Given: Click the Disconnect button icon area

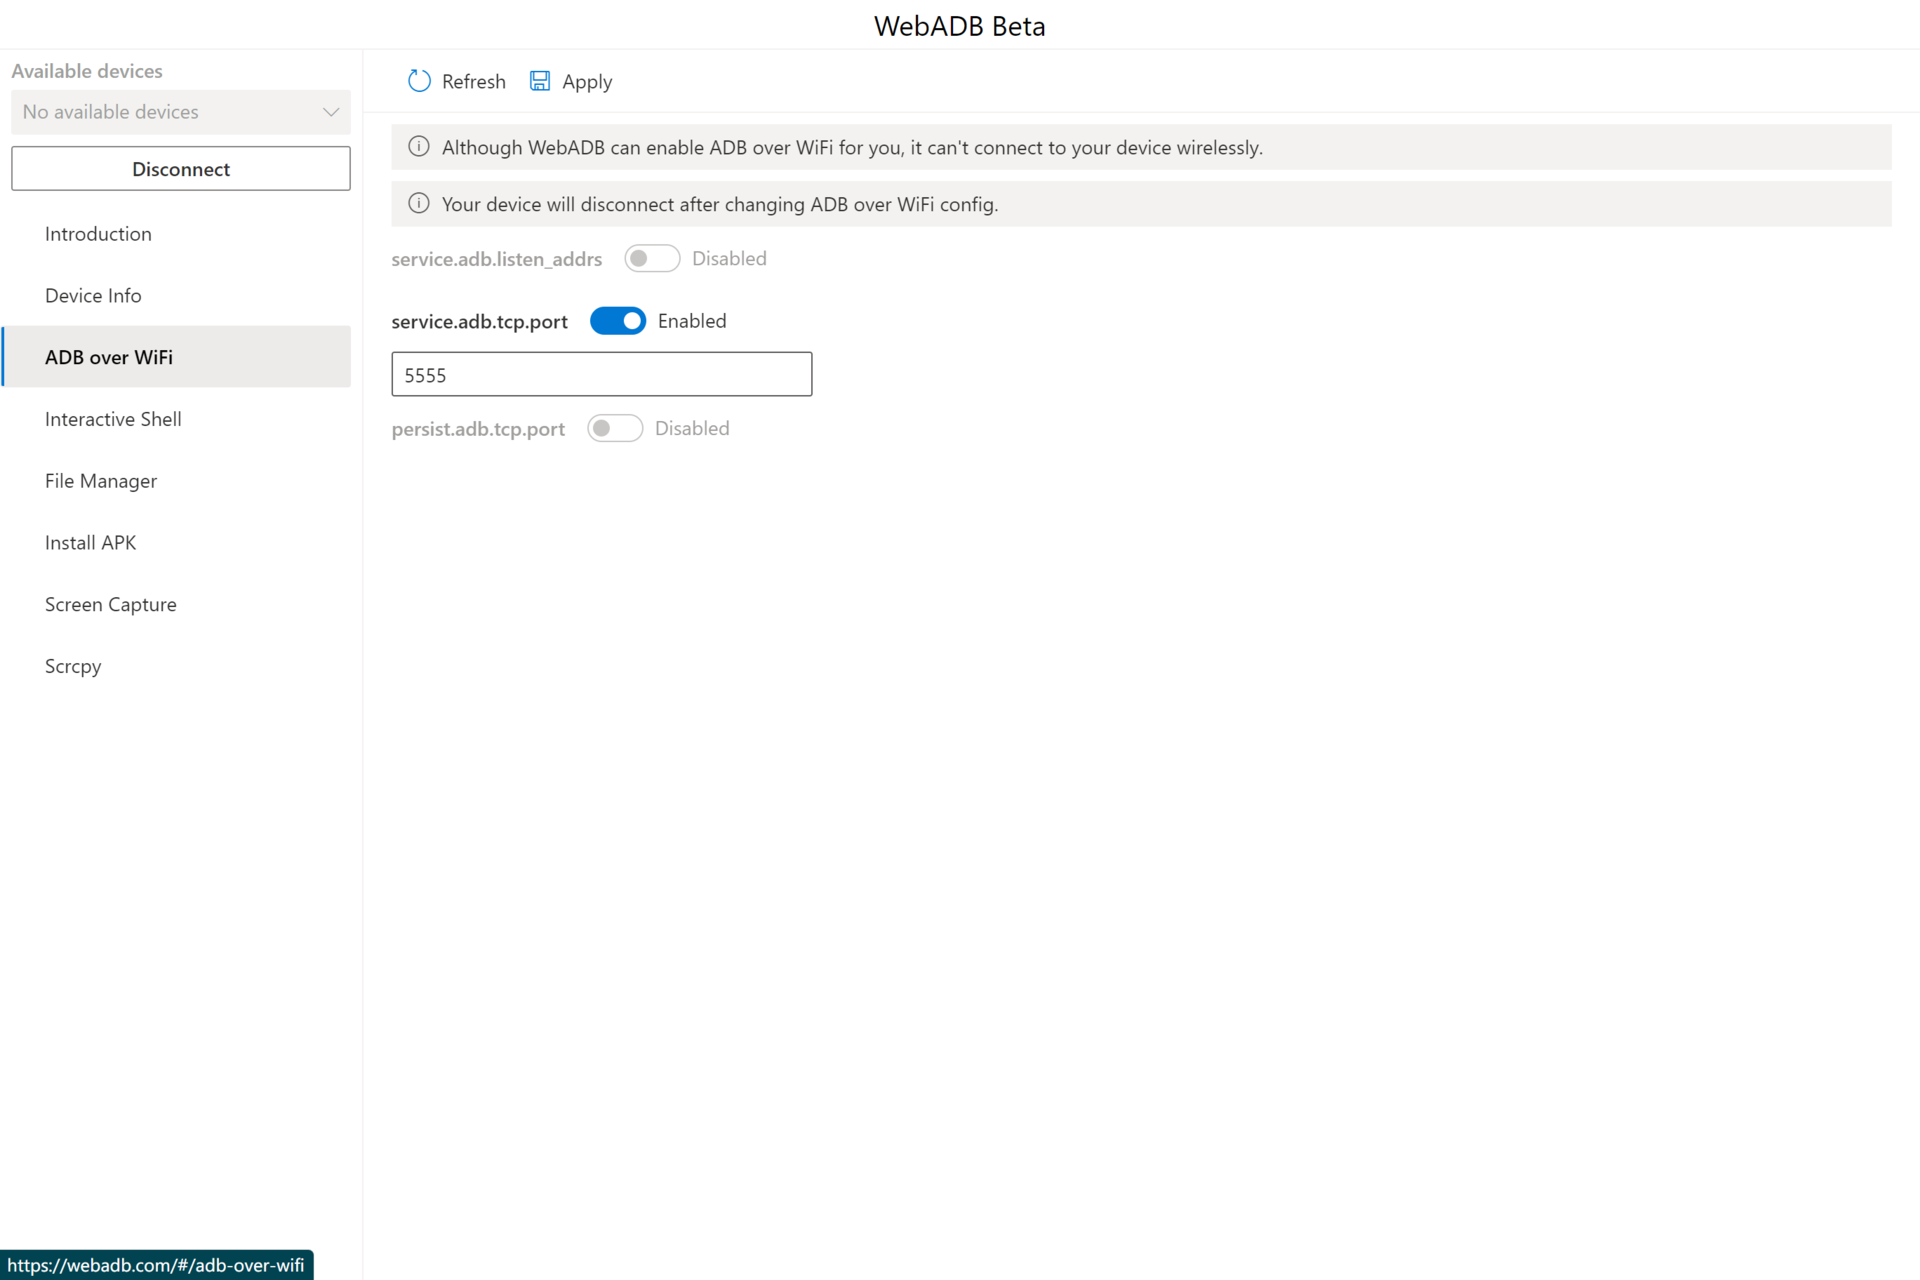Looking at the screenshot, I should point(180,167).
